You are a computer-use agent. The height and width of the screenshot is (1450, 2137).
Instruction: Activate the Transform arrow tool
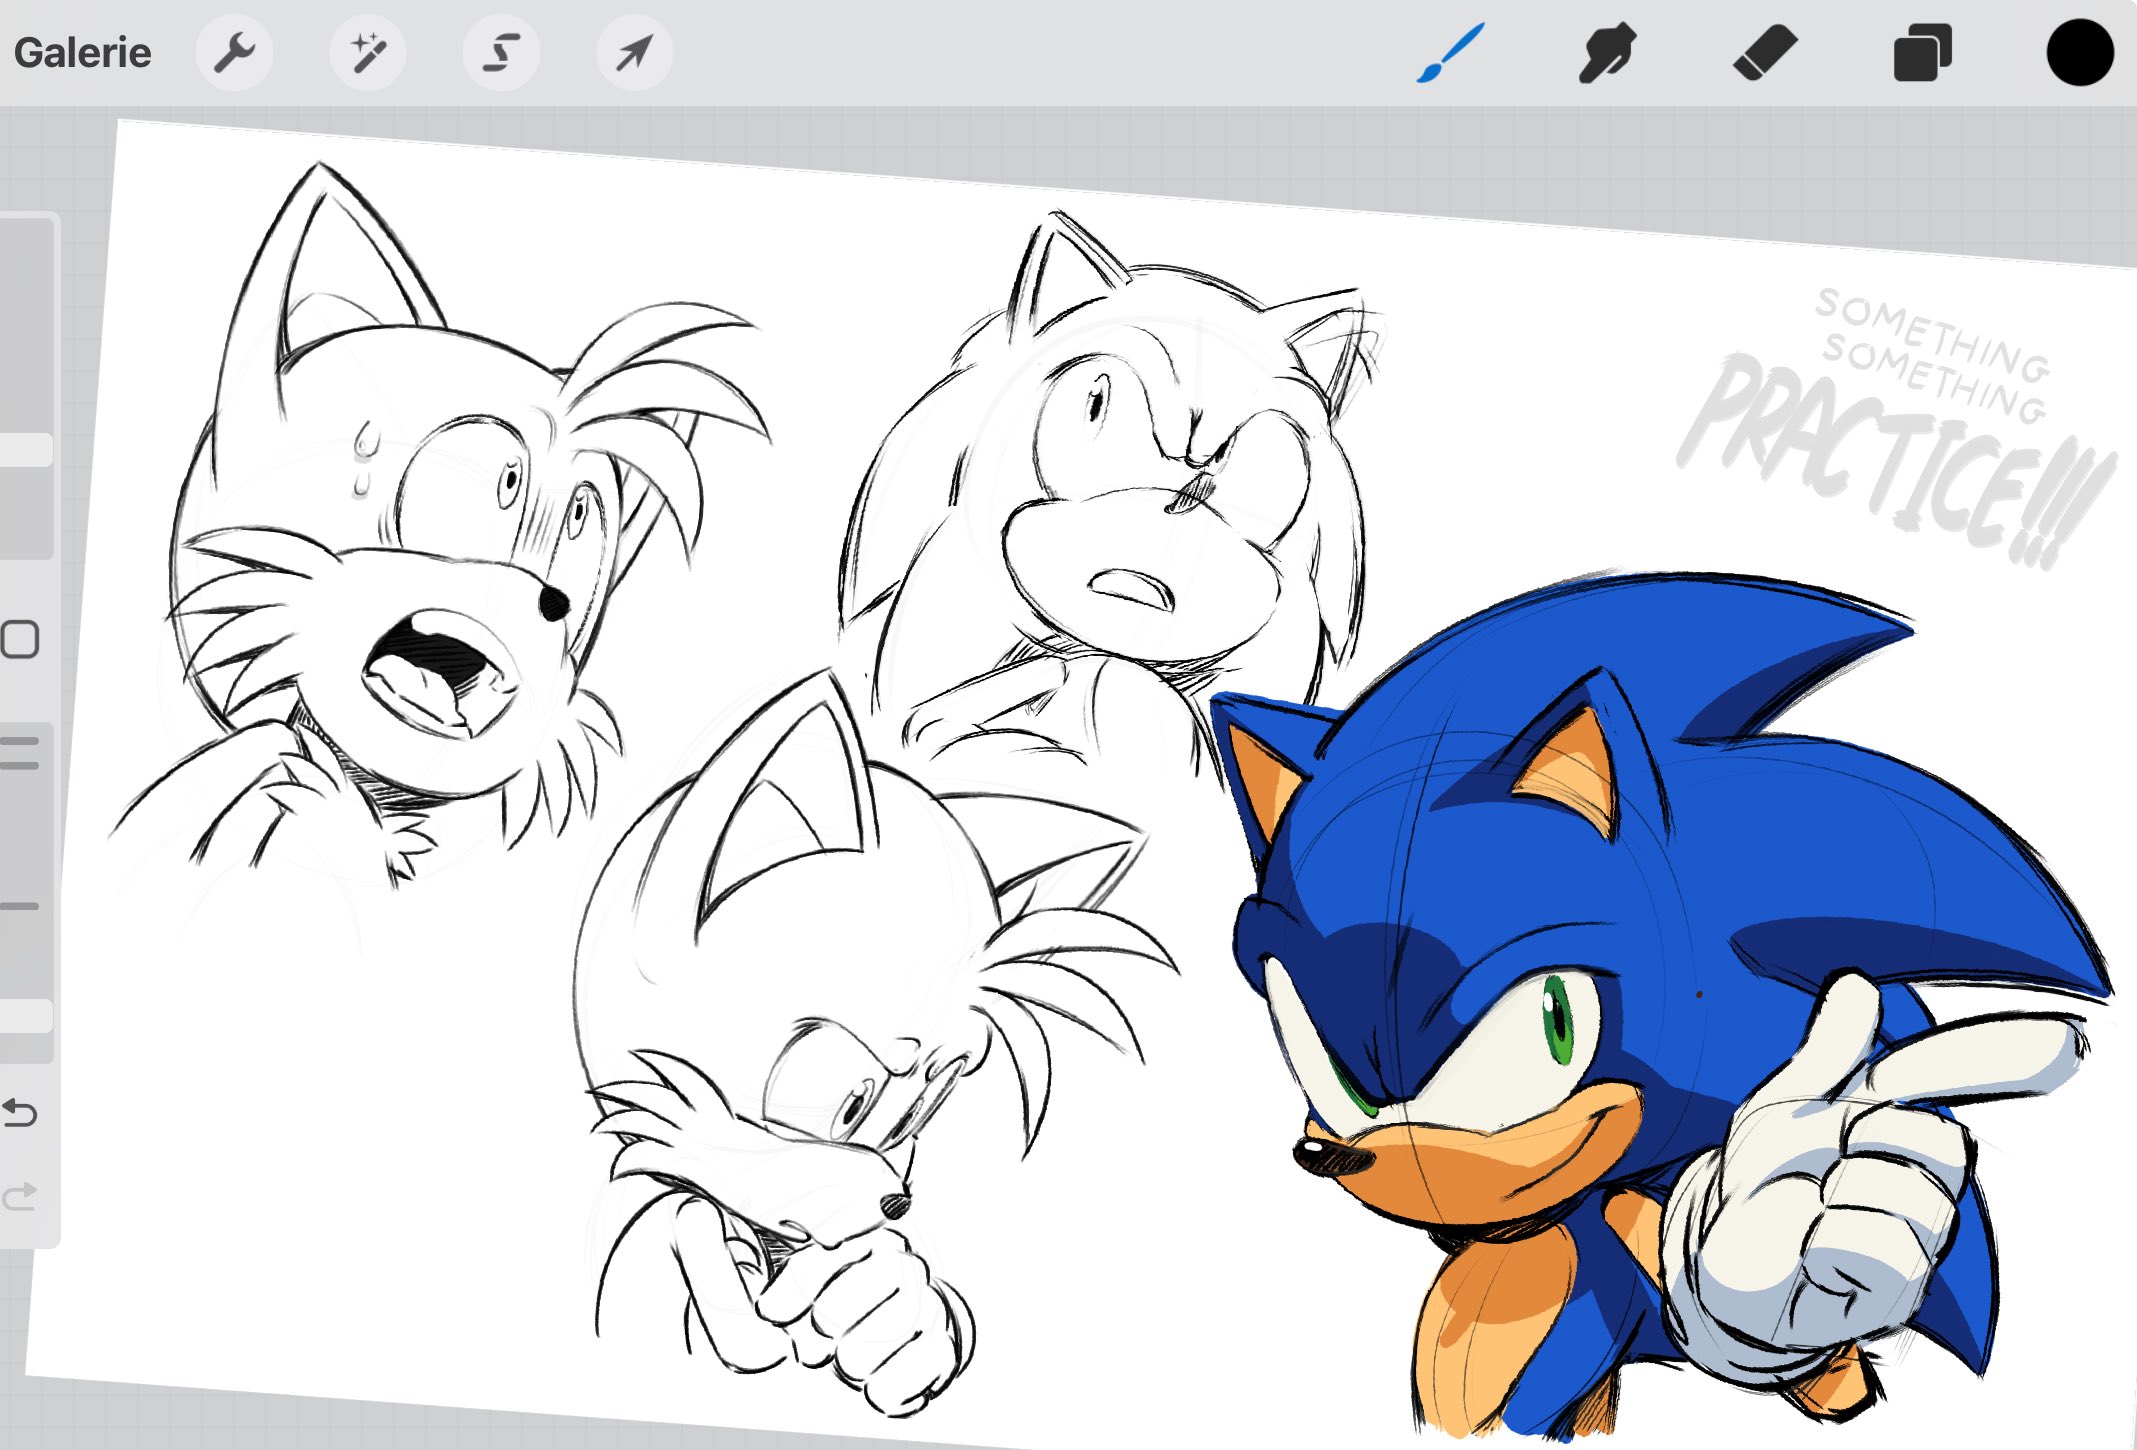(634, 53)
